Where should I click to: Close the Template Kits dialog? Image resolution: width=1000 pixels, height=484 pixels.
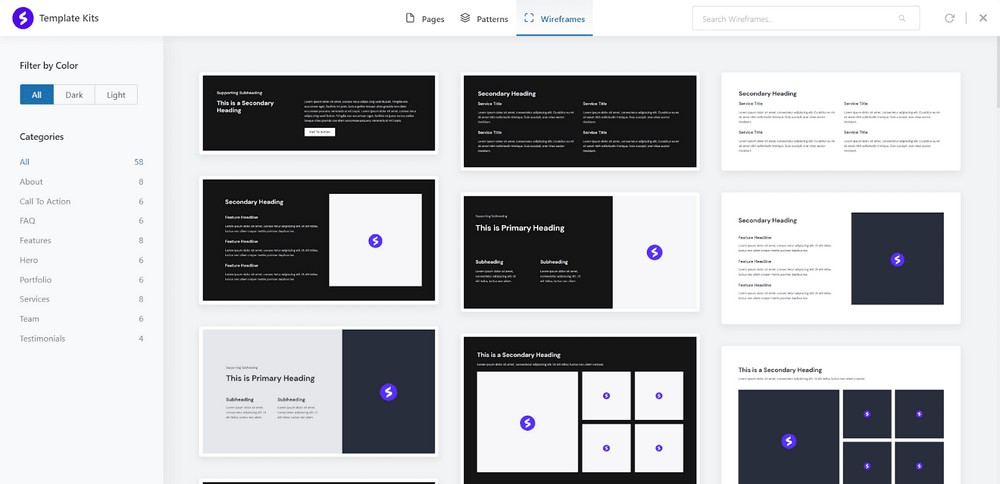coord(983,18)
